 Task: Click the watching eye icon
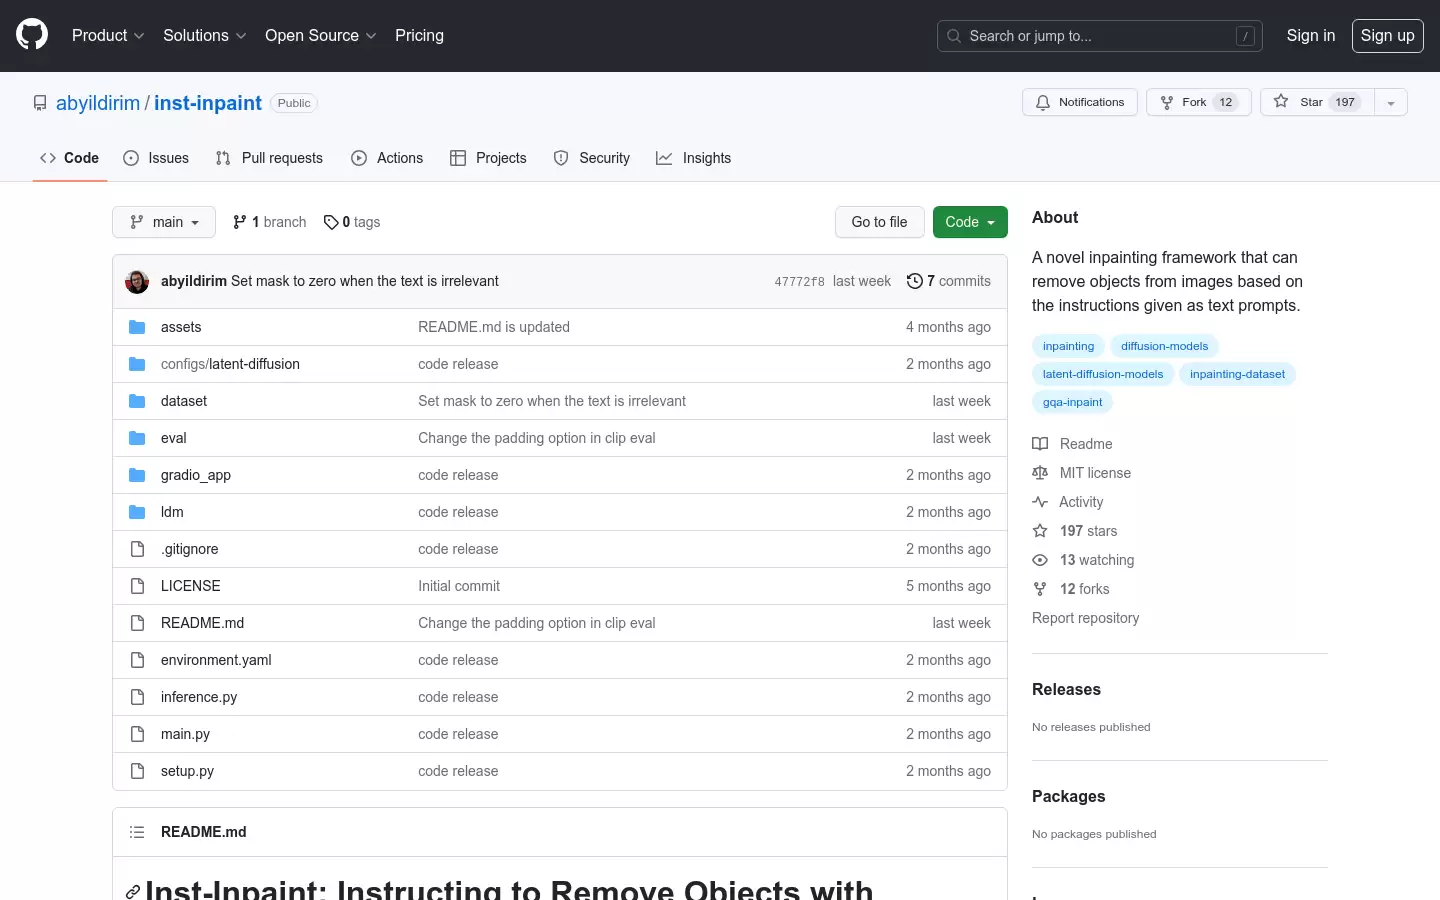tap(1040, 560)
